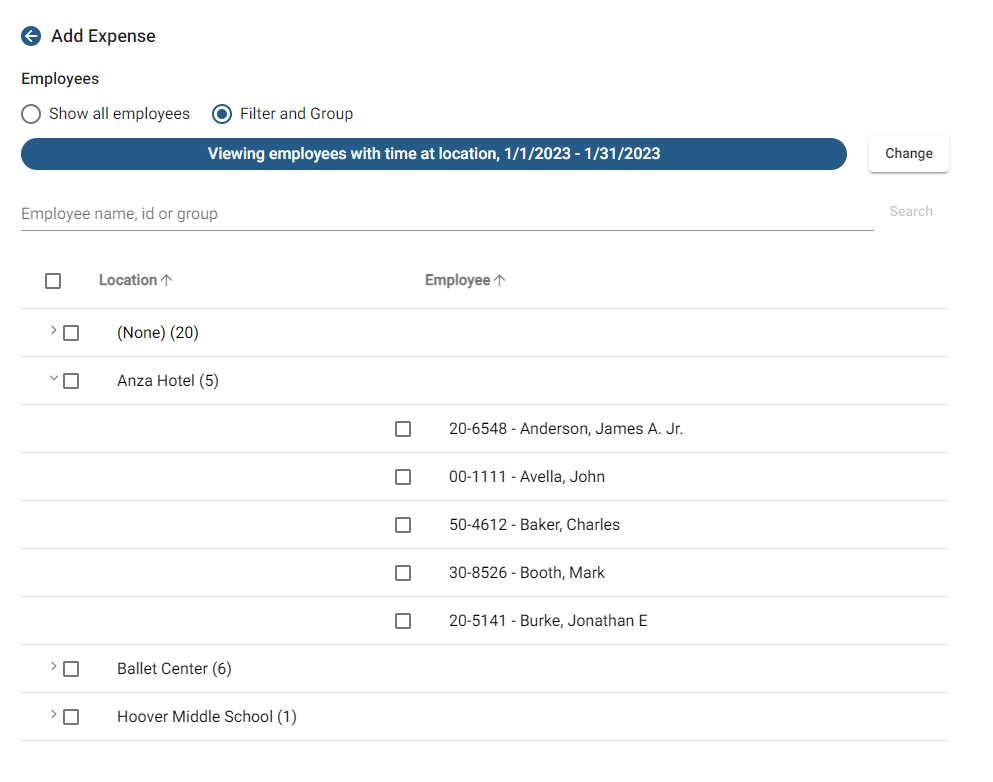Click the text 20-6548 - Anderson, James A. Jr.
Viewport: 993px width, 782px height.
pos(566,429)
